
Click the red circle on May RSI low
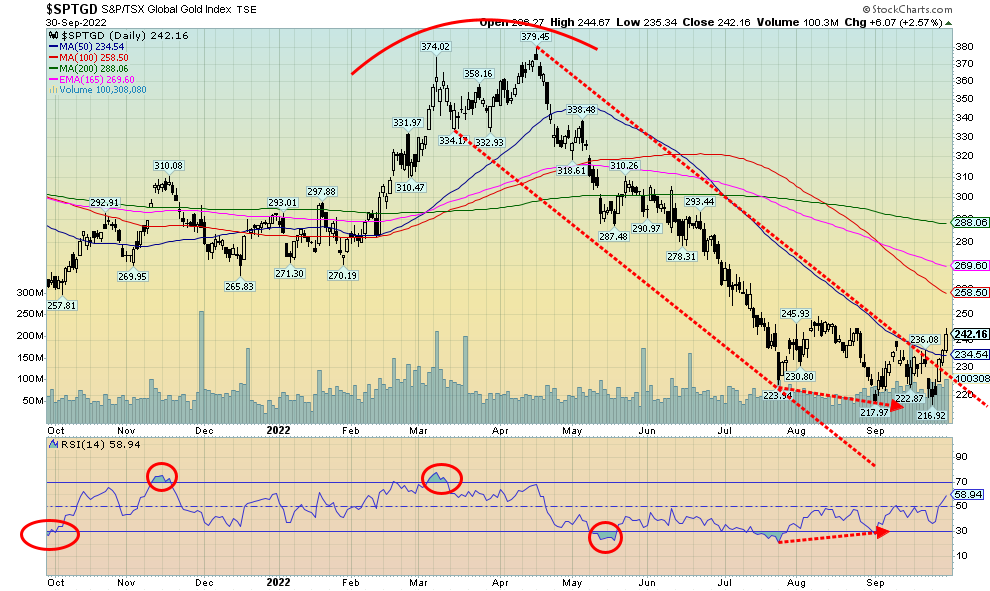[603, 537]
